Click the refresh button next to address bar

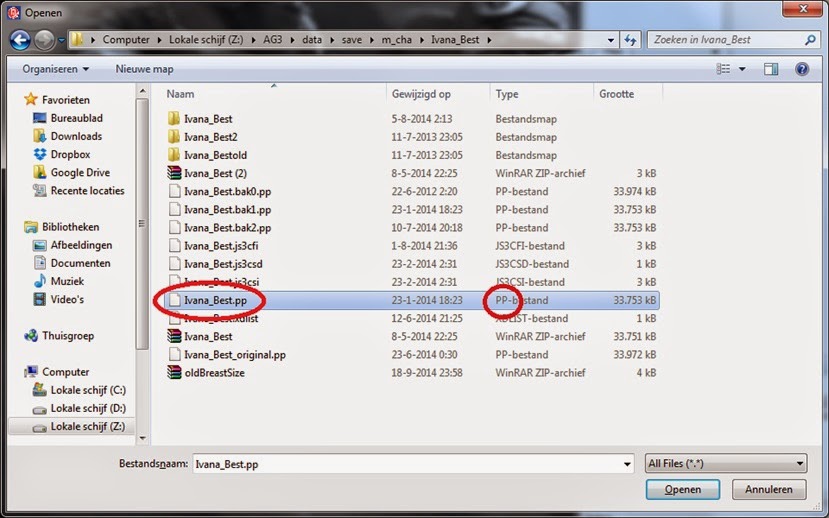[x=630, y=40]
